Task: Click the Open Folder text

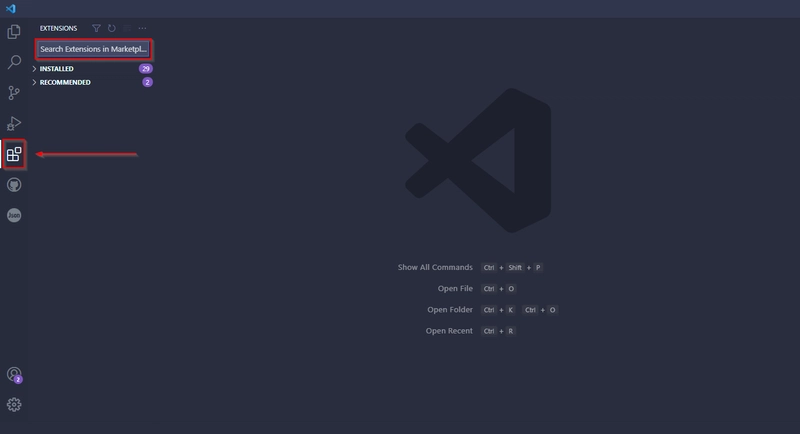Action: [x=450, y=310]
